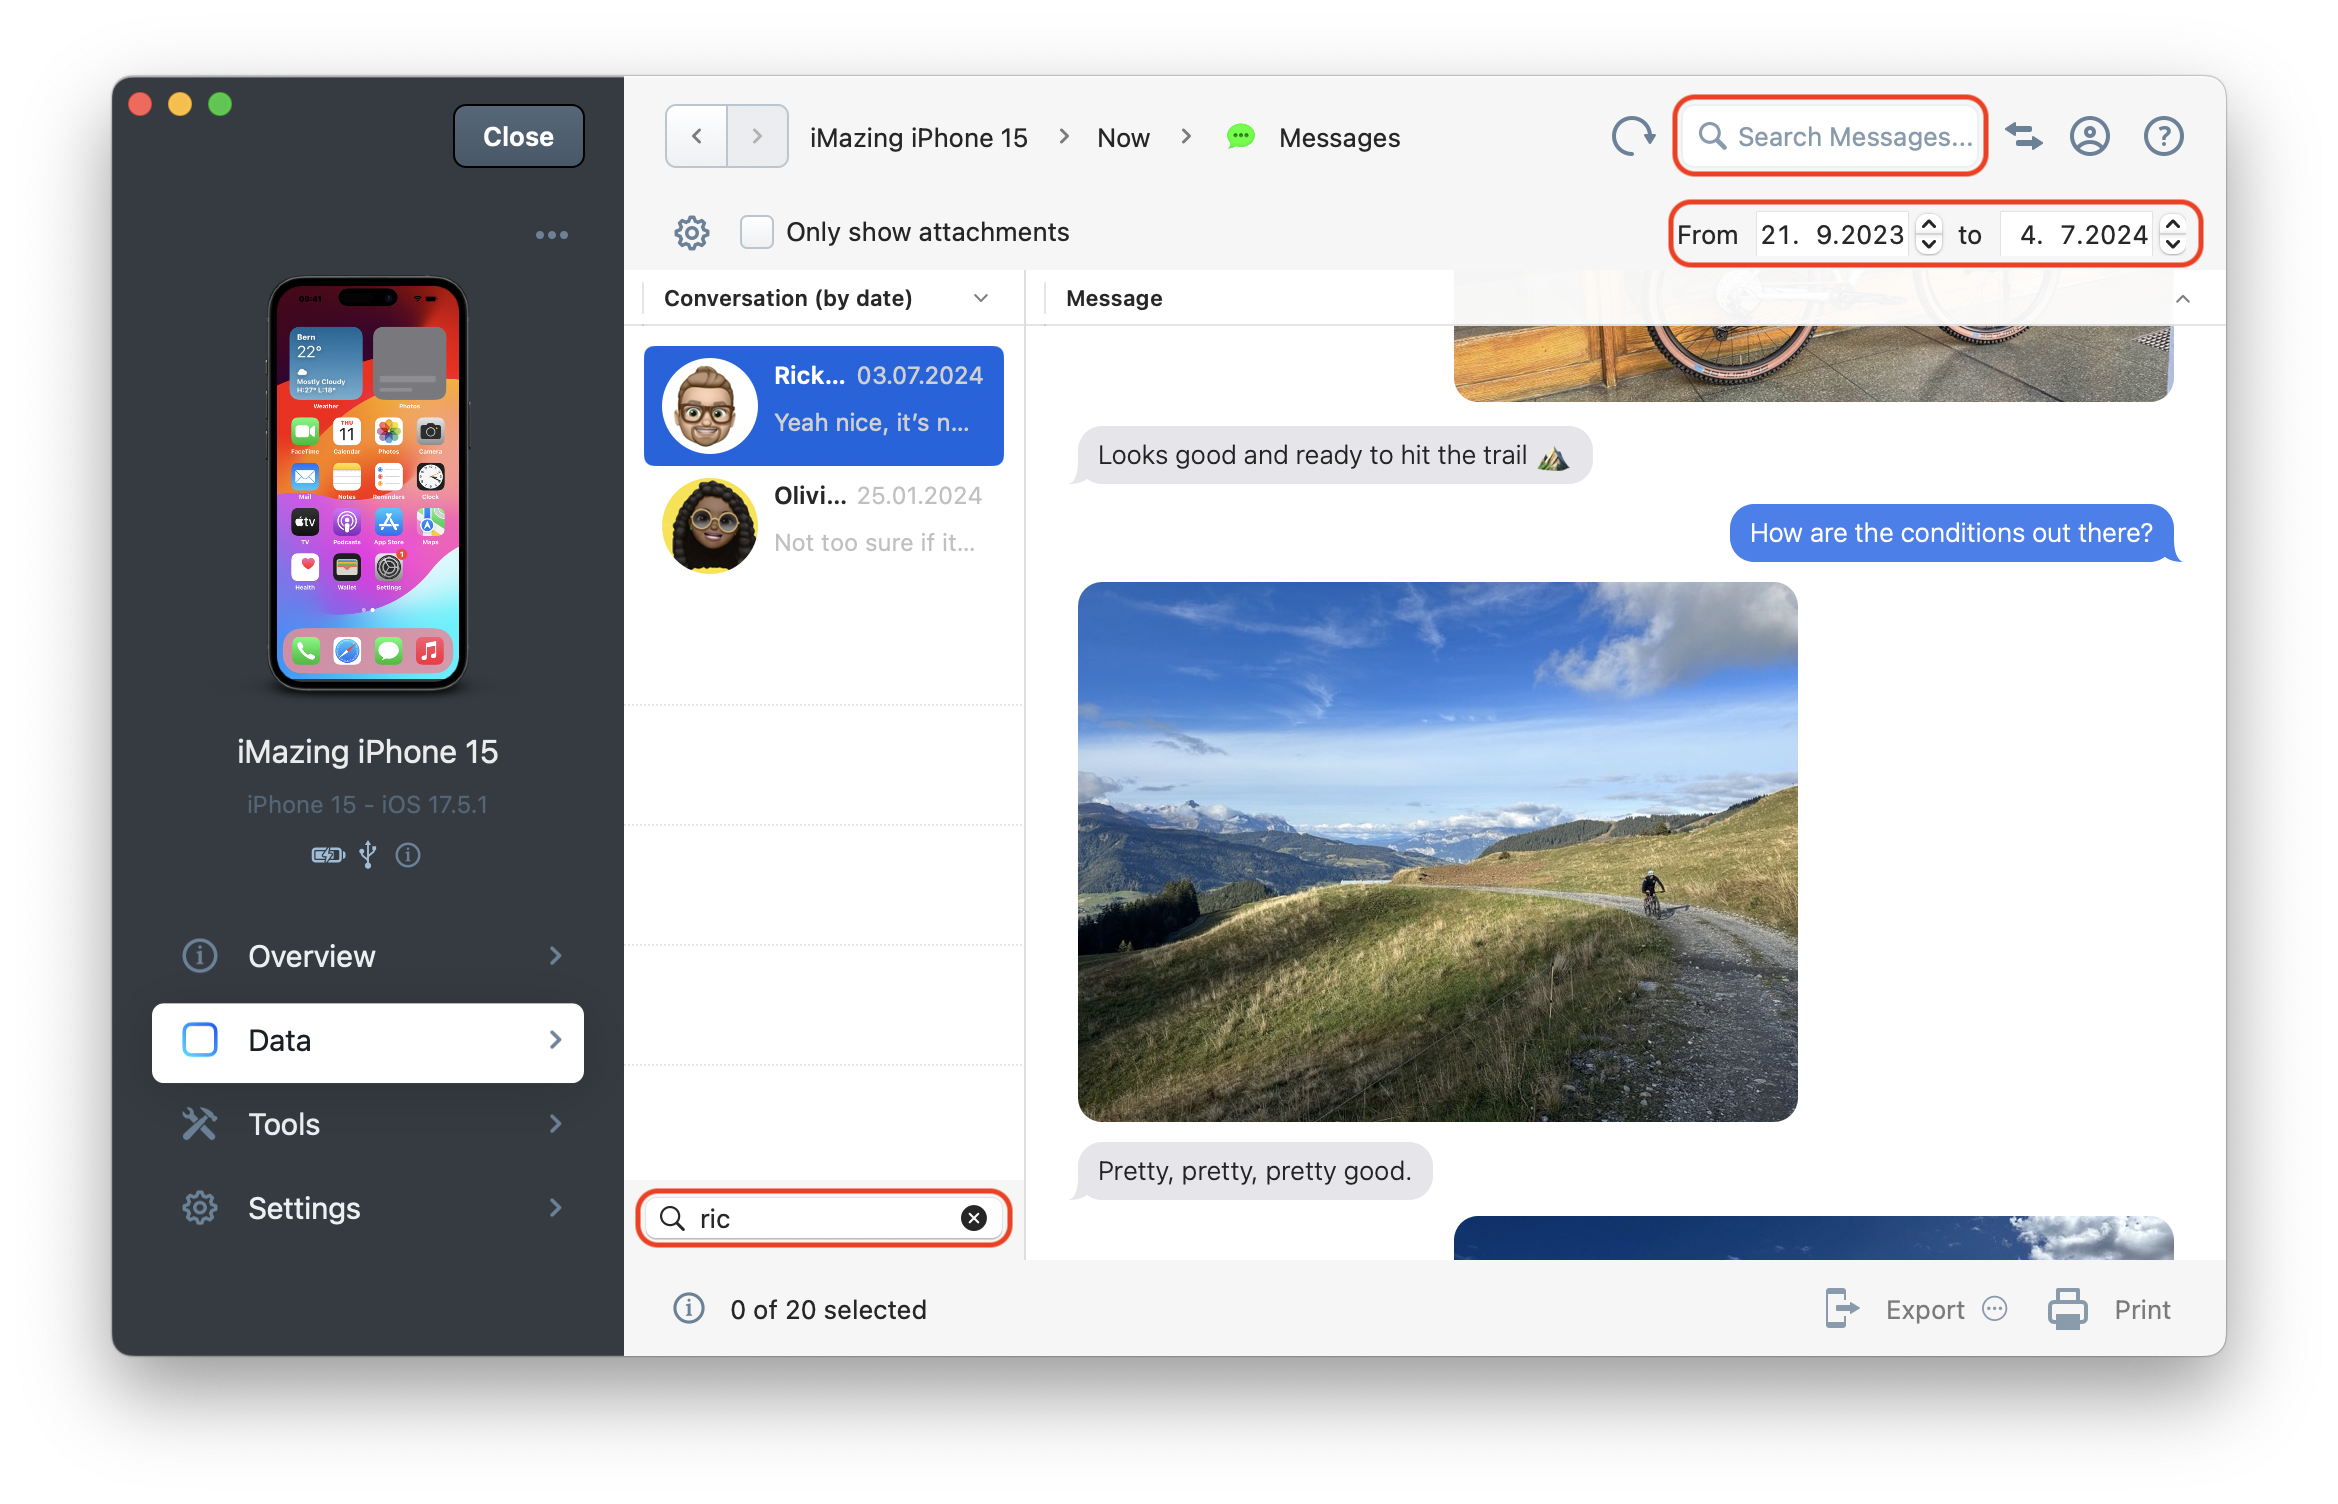The height and width of the screenshot is (1504, 2338).
Task: Open the help question mark icon
Action: click(x=2164, y=136)
